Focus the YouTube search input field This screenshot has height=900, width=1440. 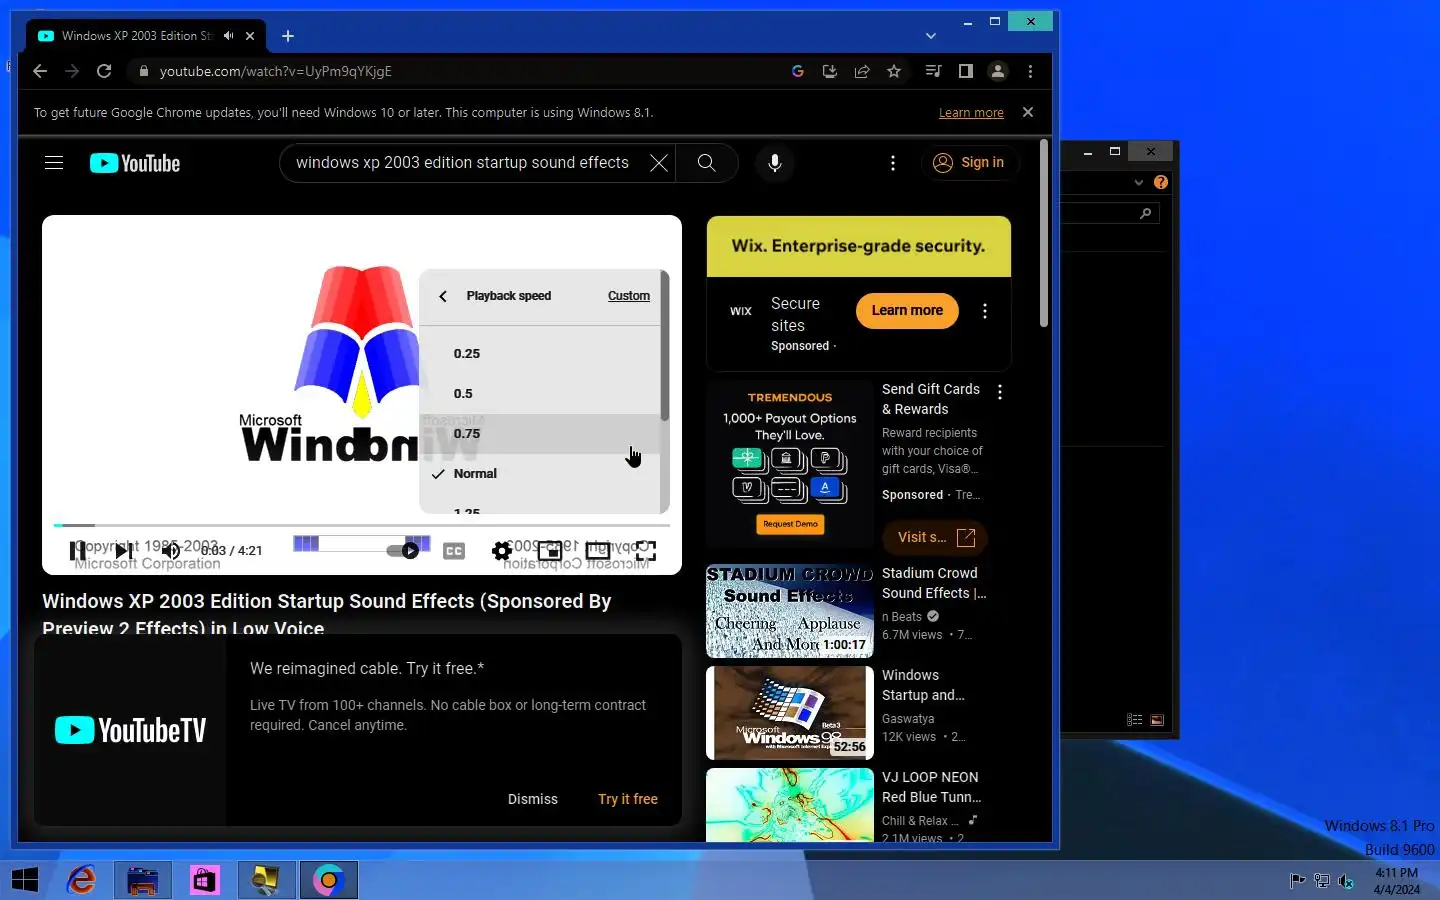point(465,163)
